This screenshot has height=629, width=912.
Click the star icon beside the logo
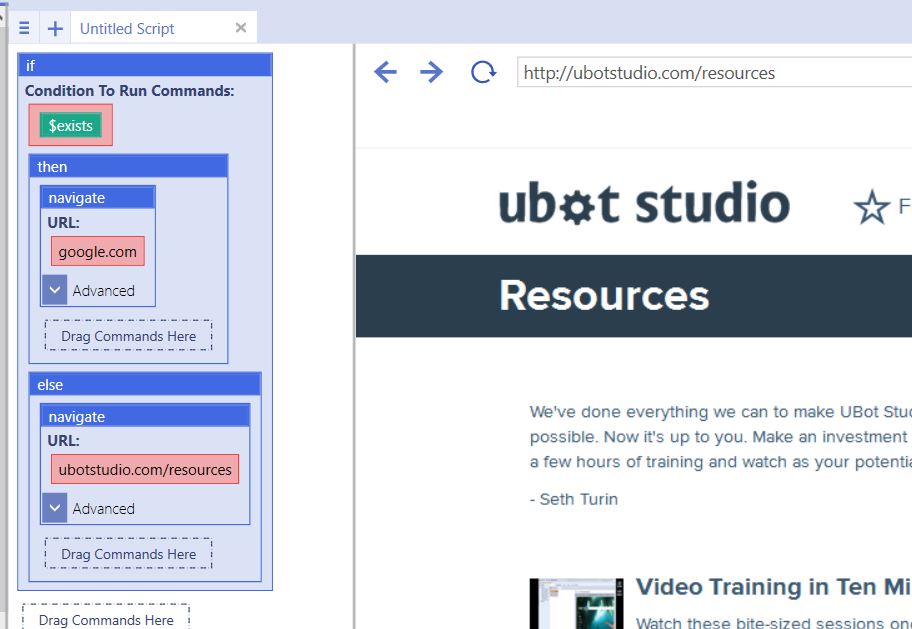tap(871, 207)
